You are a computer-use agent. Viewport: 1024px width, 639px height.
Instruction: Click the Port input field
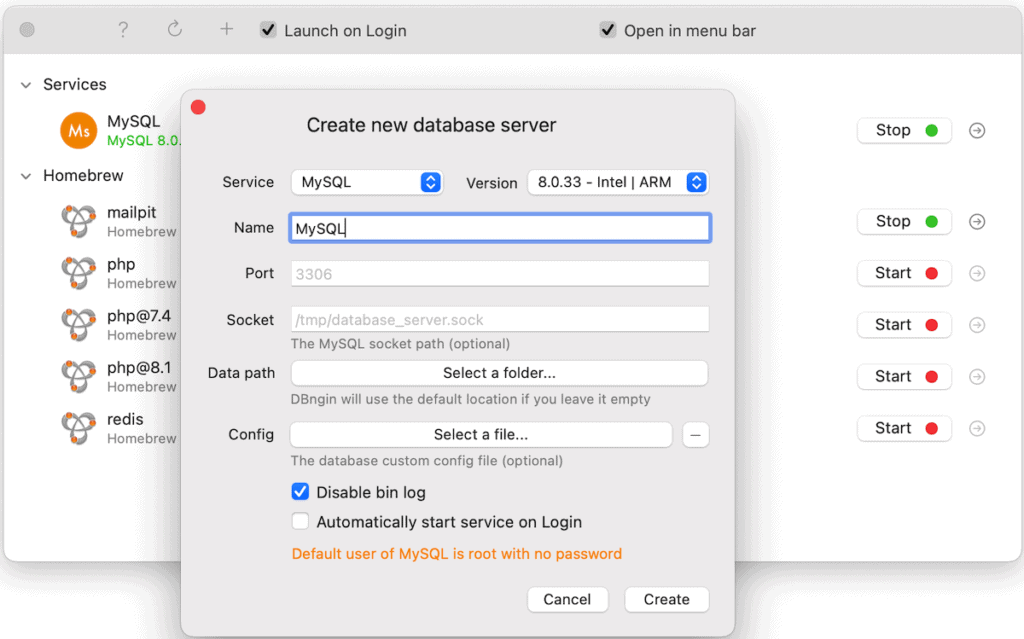(499, 273)
